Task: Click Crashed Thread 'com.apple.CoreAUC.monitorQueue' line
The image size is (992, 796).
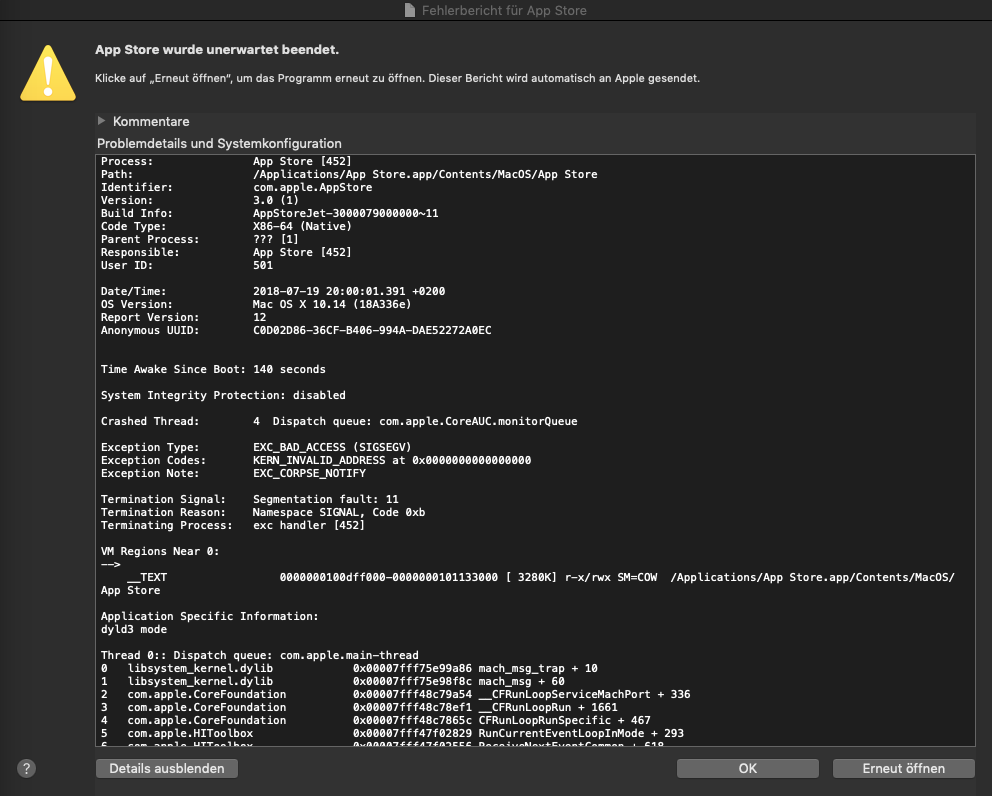Action: [x=339, y=421]
